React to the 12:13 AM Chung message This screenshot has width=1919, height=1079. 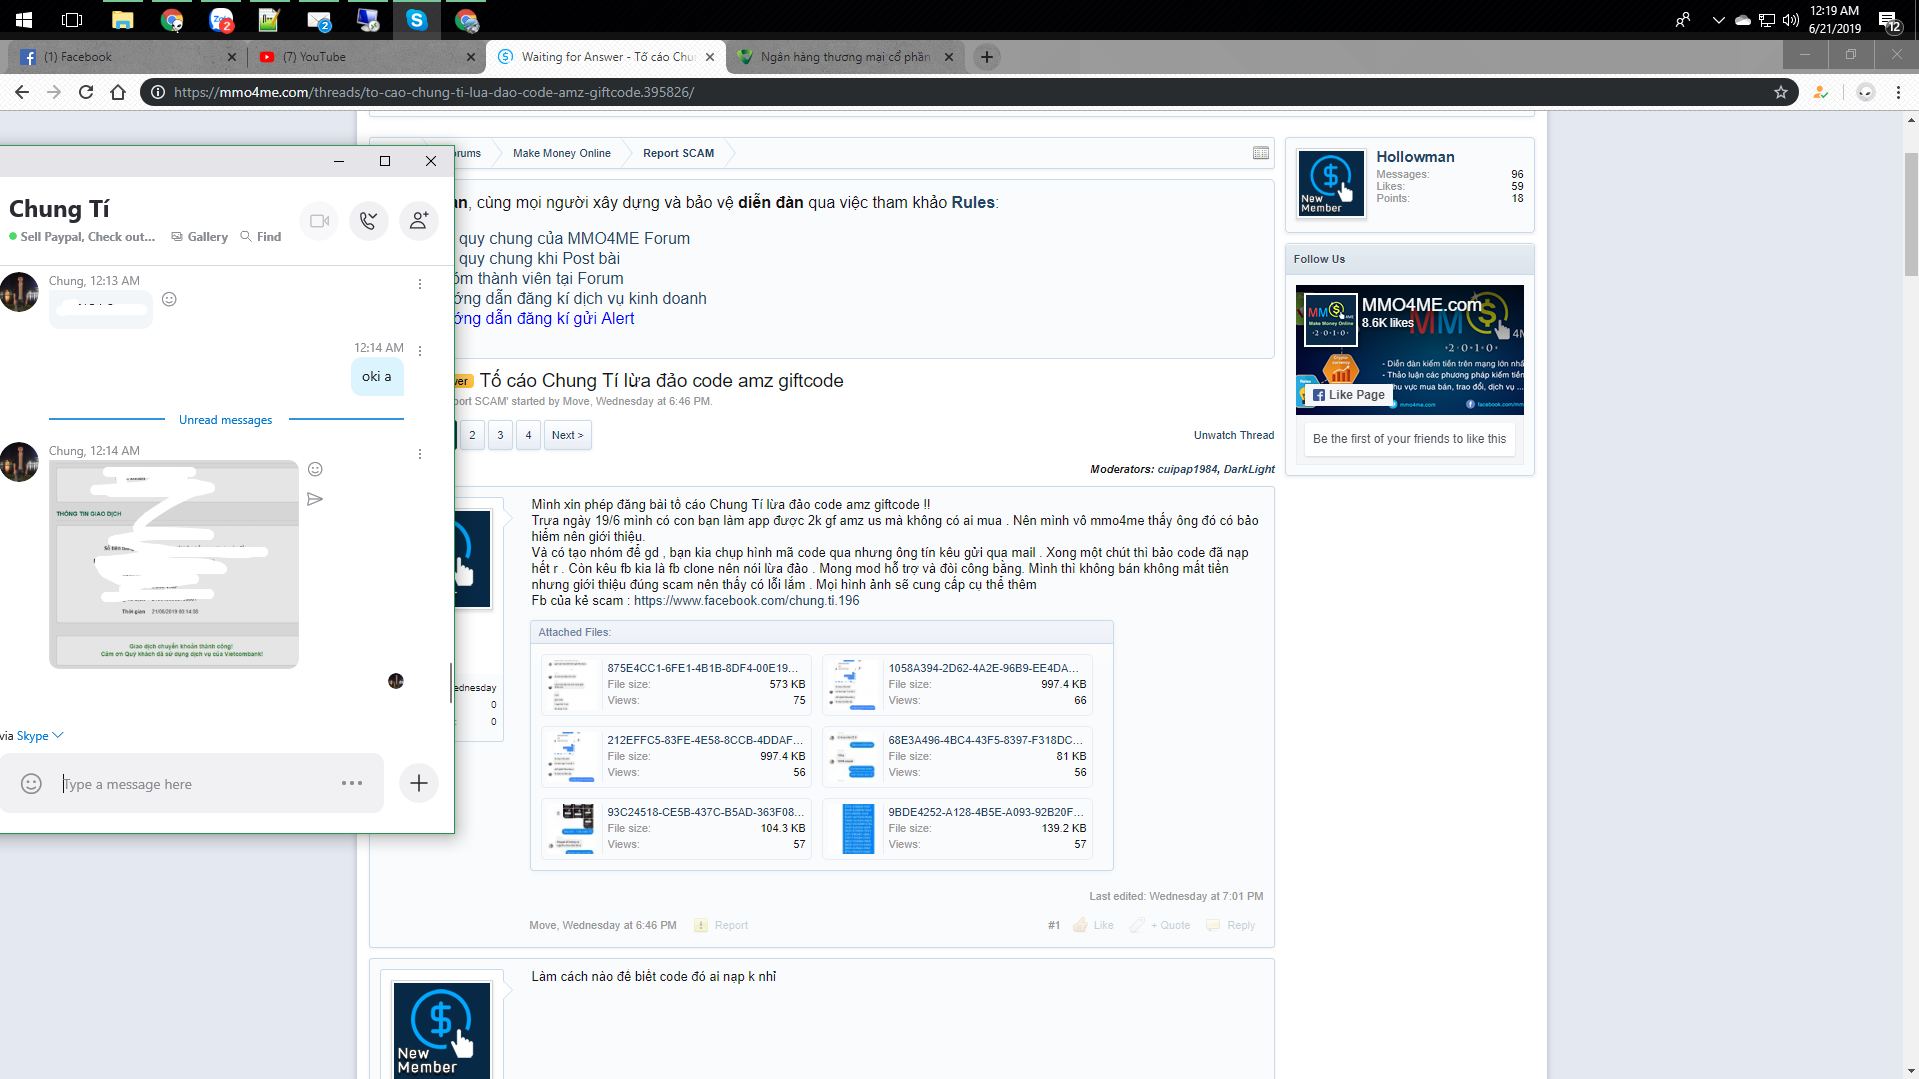[x=169, y=299]
